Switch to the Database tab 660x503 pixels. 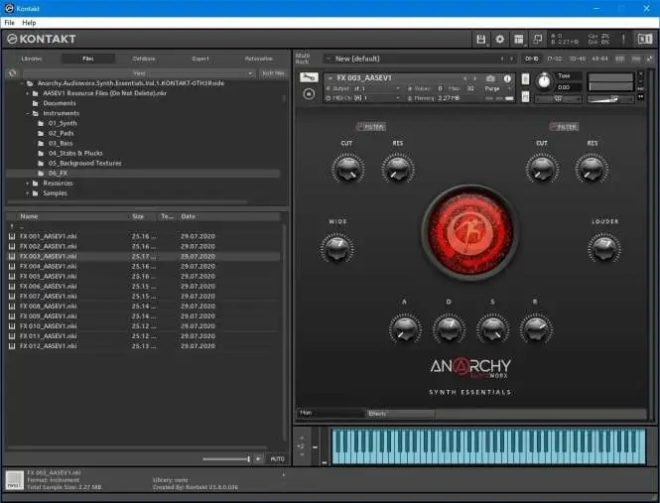pyautogui.click(x=144, y=59)
